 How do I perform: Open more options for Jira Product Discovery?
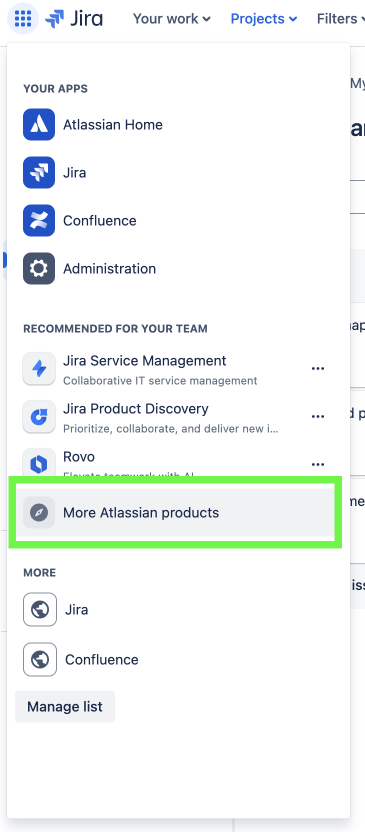pos(318,417)
